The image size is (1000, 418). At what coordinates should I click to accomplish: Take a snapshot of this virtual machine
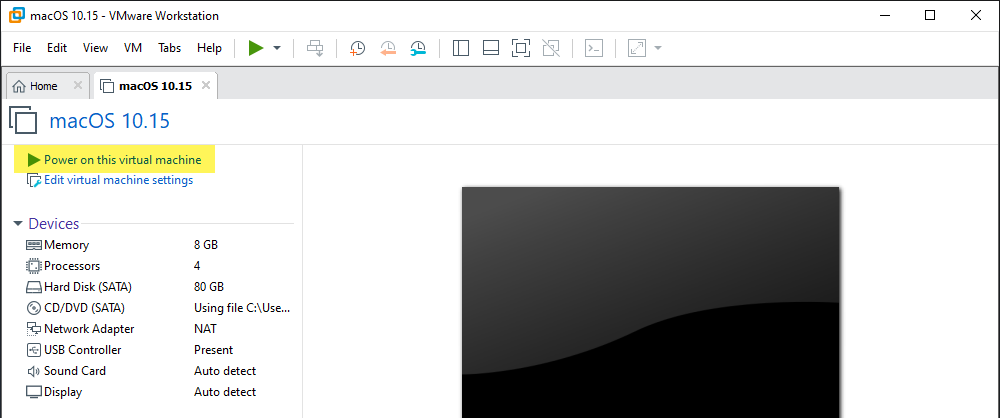click(x=357, y=49)
